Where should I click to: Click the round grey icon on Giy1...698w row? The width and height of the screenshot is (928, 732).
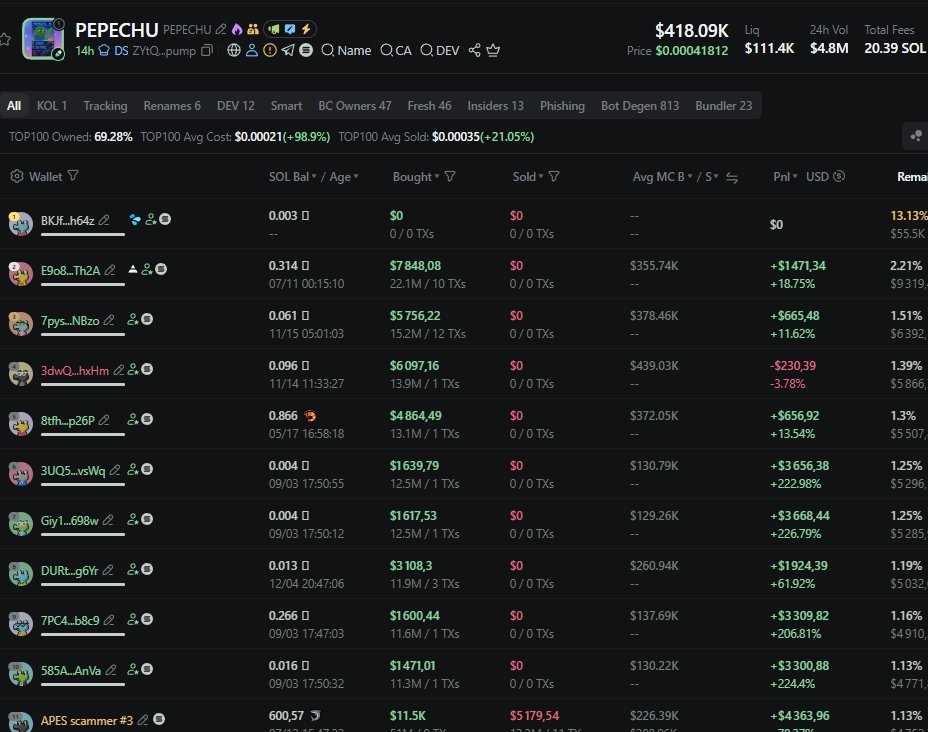[147, 519]
